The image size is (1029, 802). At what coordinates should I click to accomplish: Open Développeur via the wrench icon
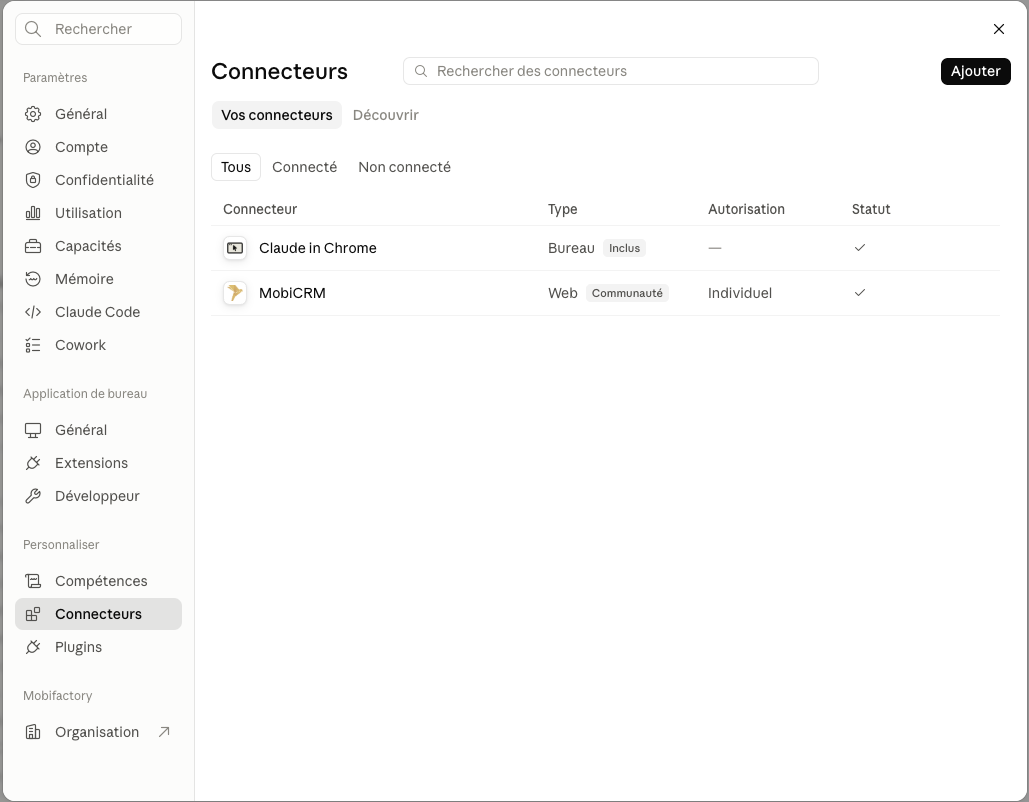(98, 496)
